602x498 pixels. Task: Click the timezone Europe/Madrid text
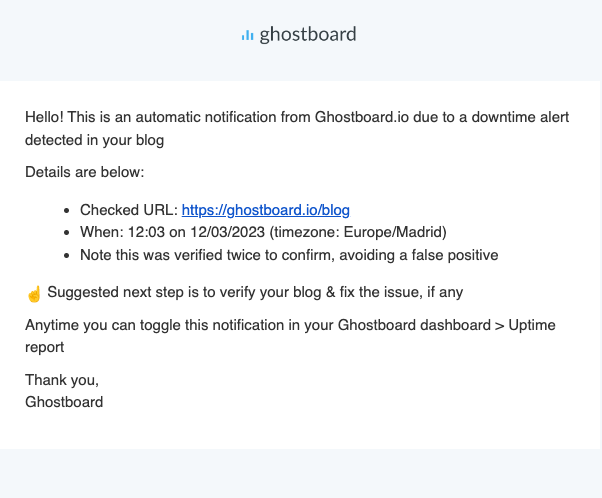click(x=358, y=232)
